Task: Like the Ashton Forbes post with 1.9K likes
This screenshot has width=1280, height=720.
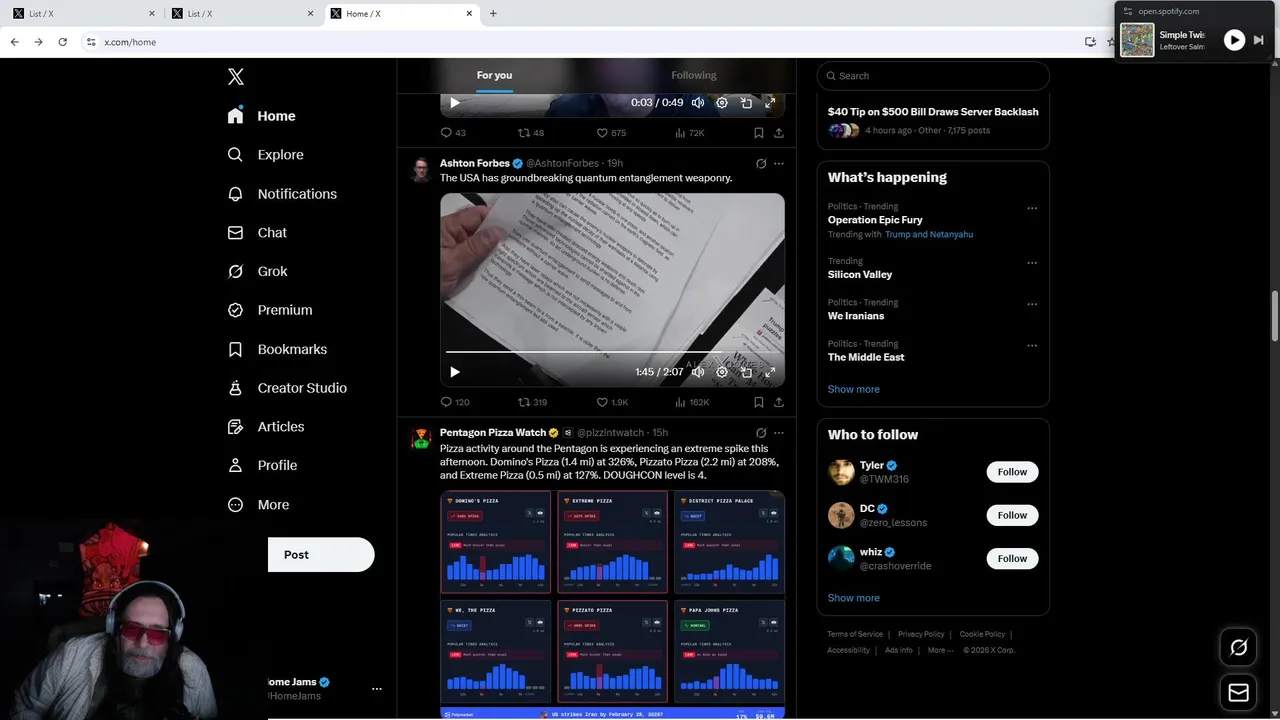Action: pos(612,402)
